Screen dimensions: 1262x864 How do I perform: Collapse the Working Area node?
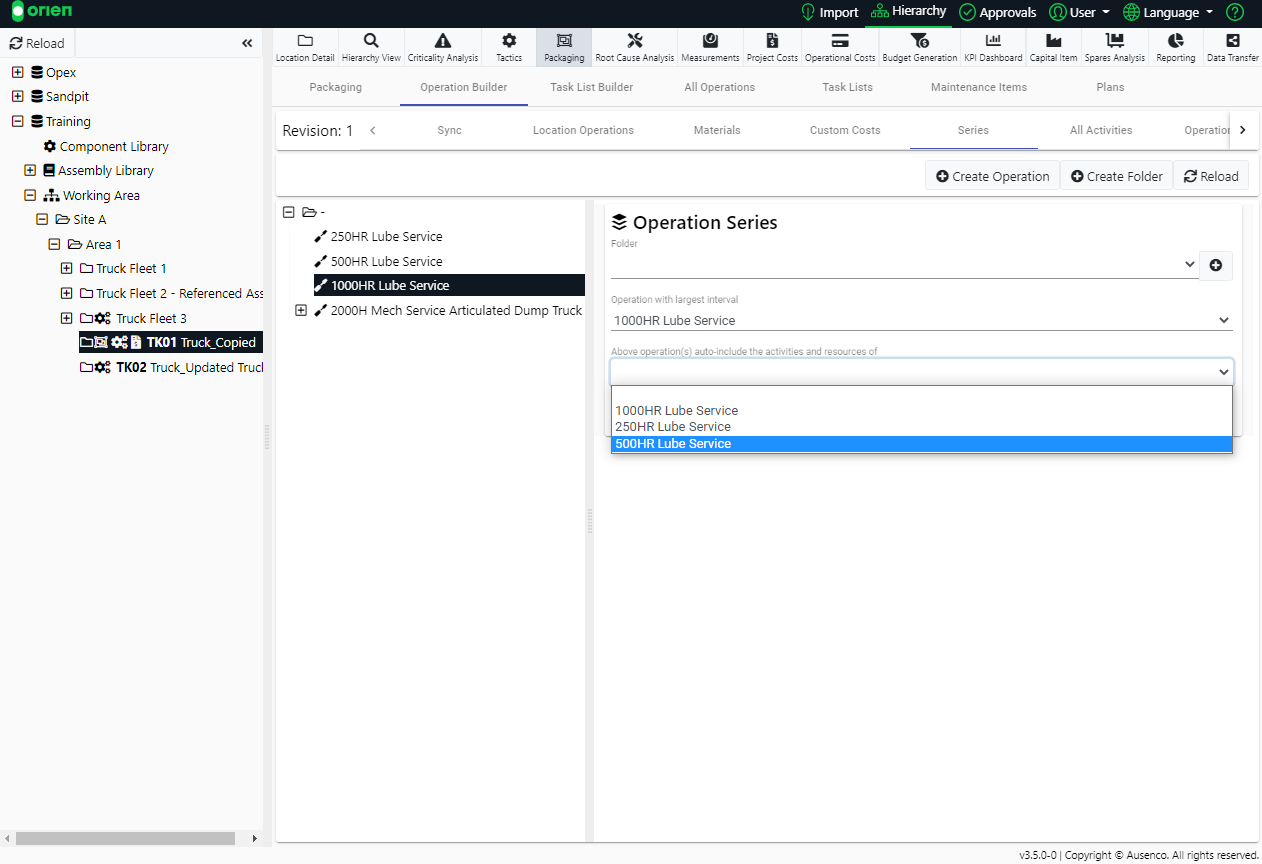point(30,195)
